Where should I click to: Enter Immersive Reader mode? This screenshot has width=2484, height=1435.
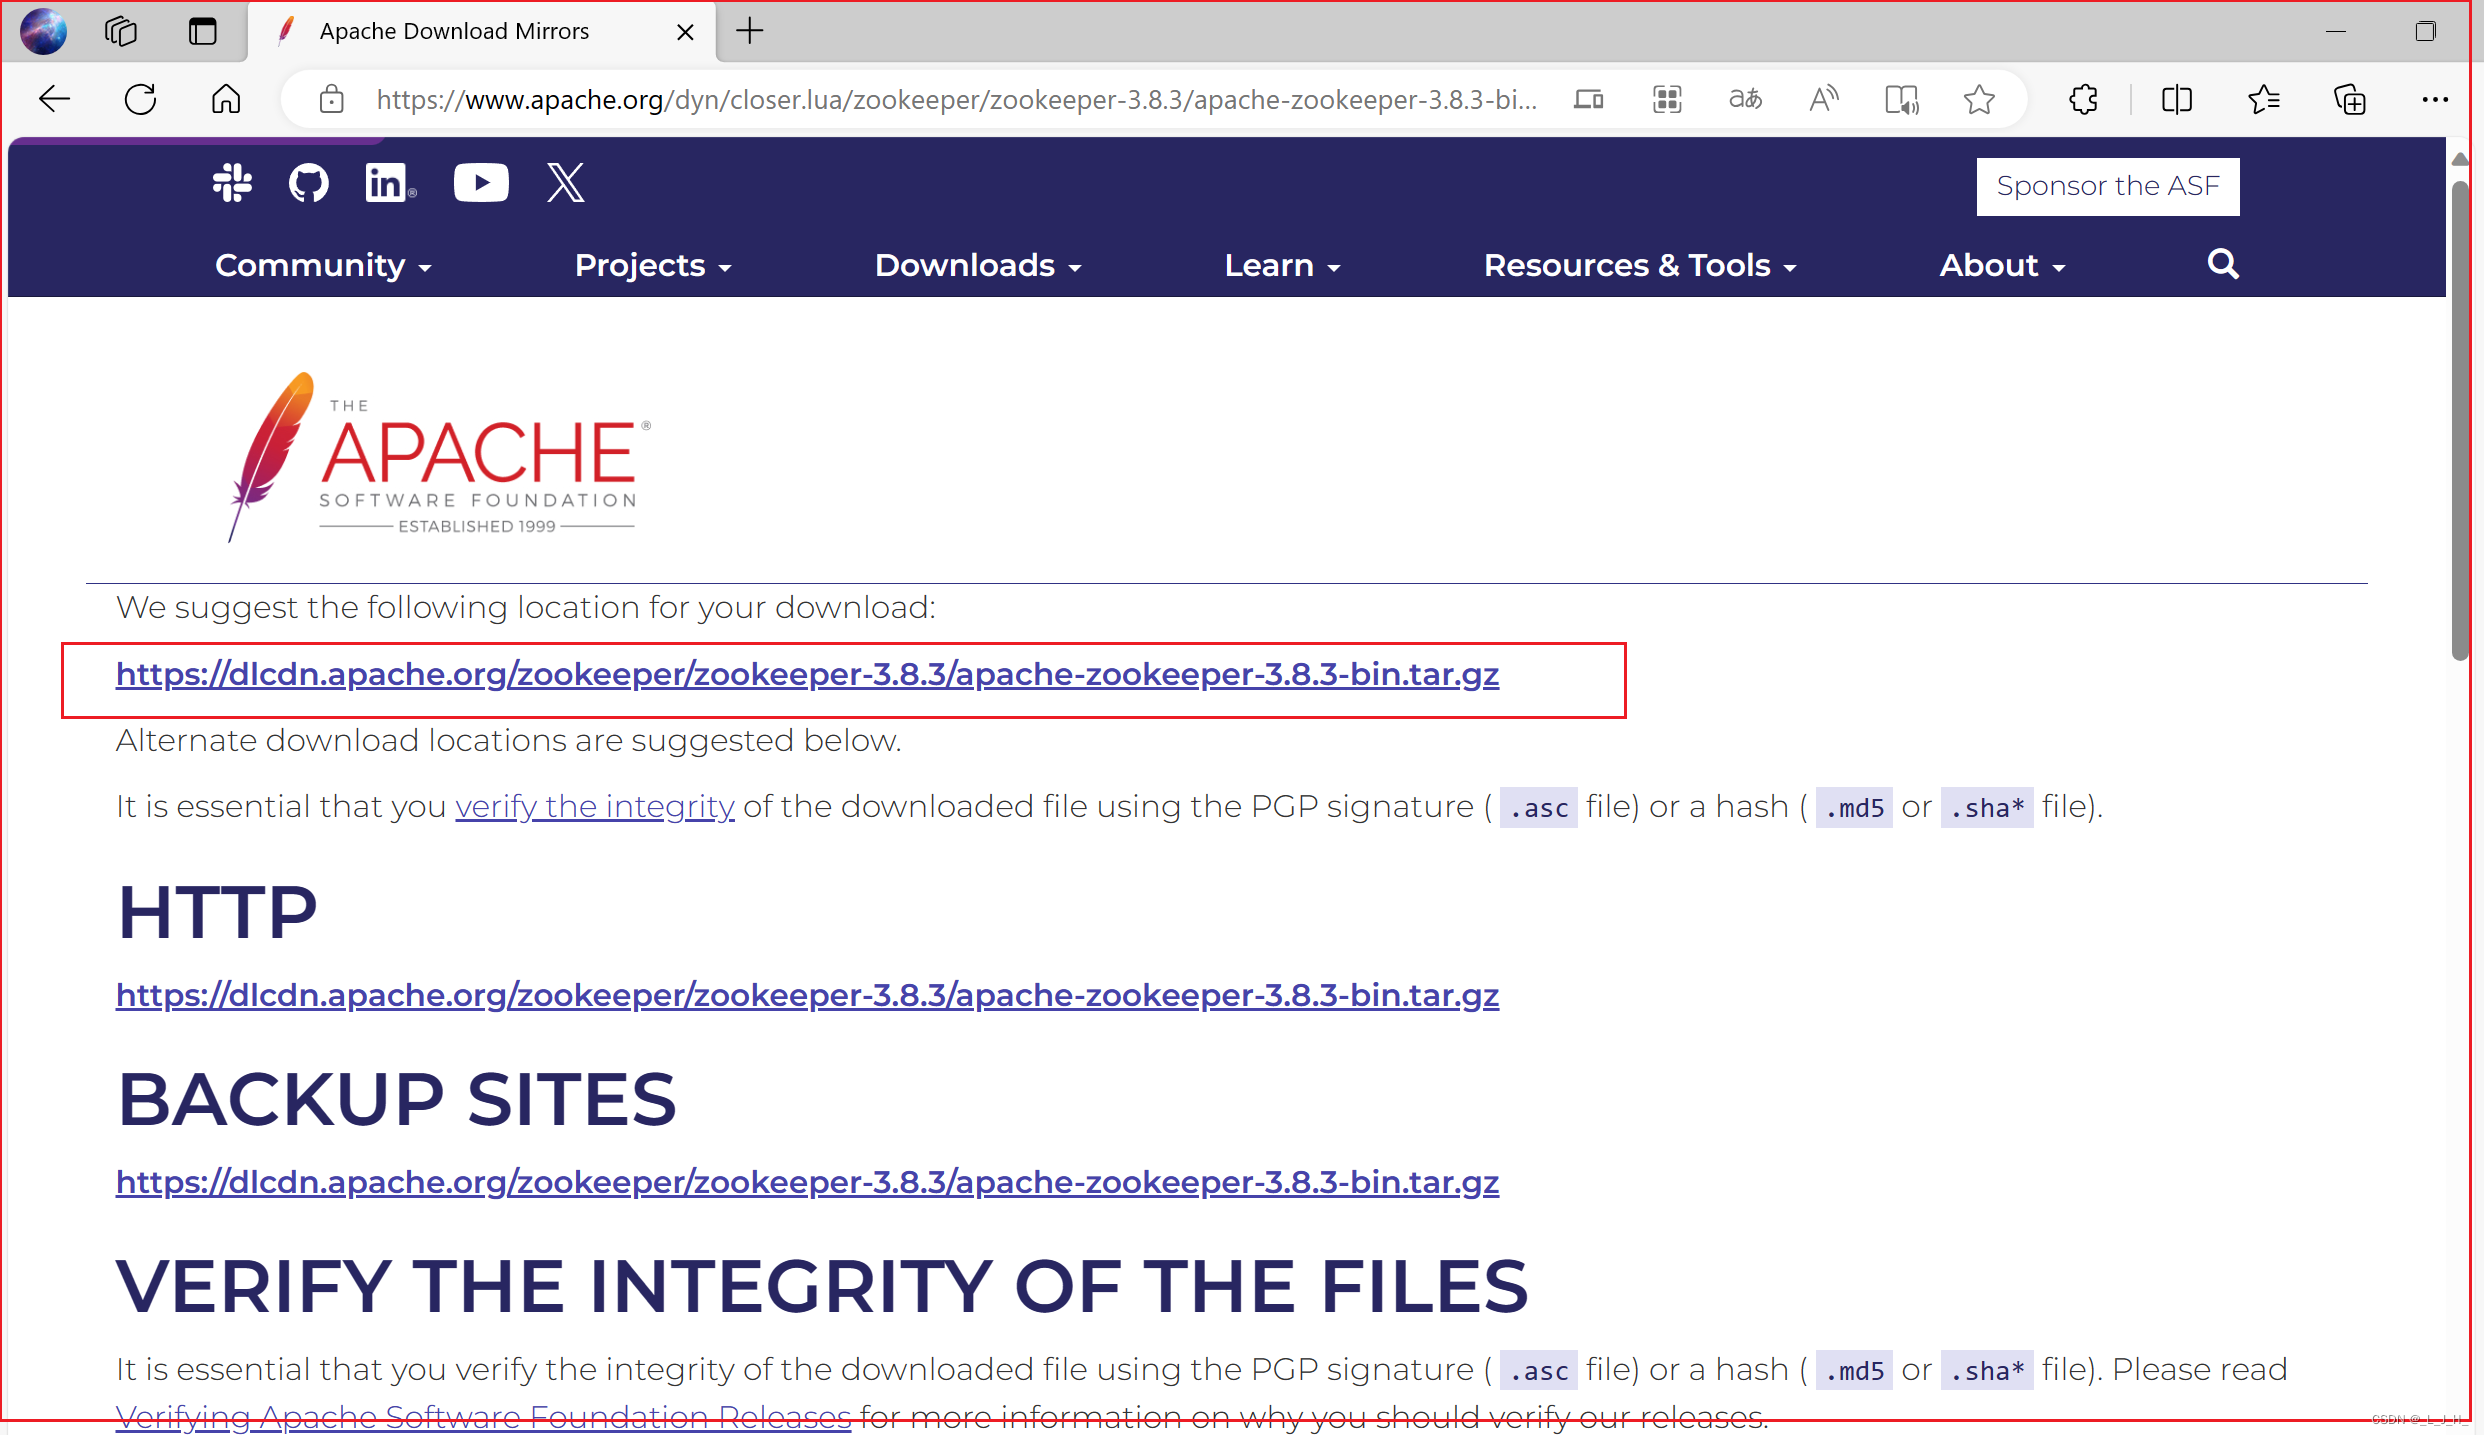click(x=1901, y=99)
